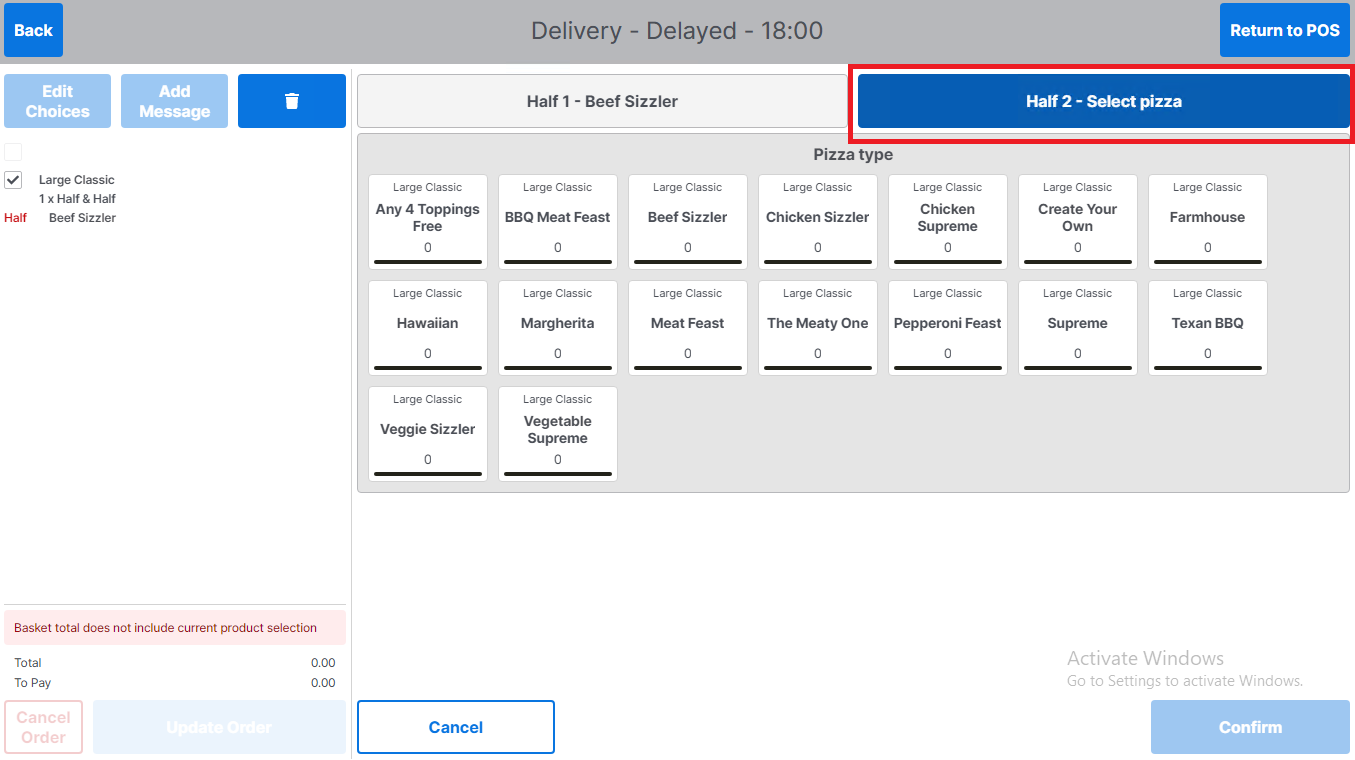Screen dimensions: 1355x760
Task: Open the Half 2 - Select pizza tab
Action: point(1103,101)
